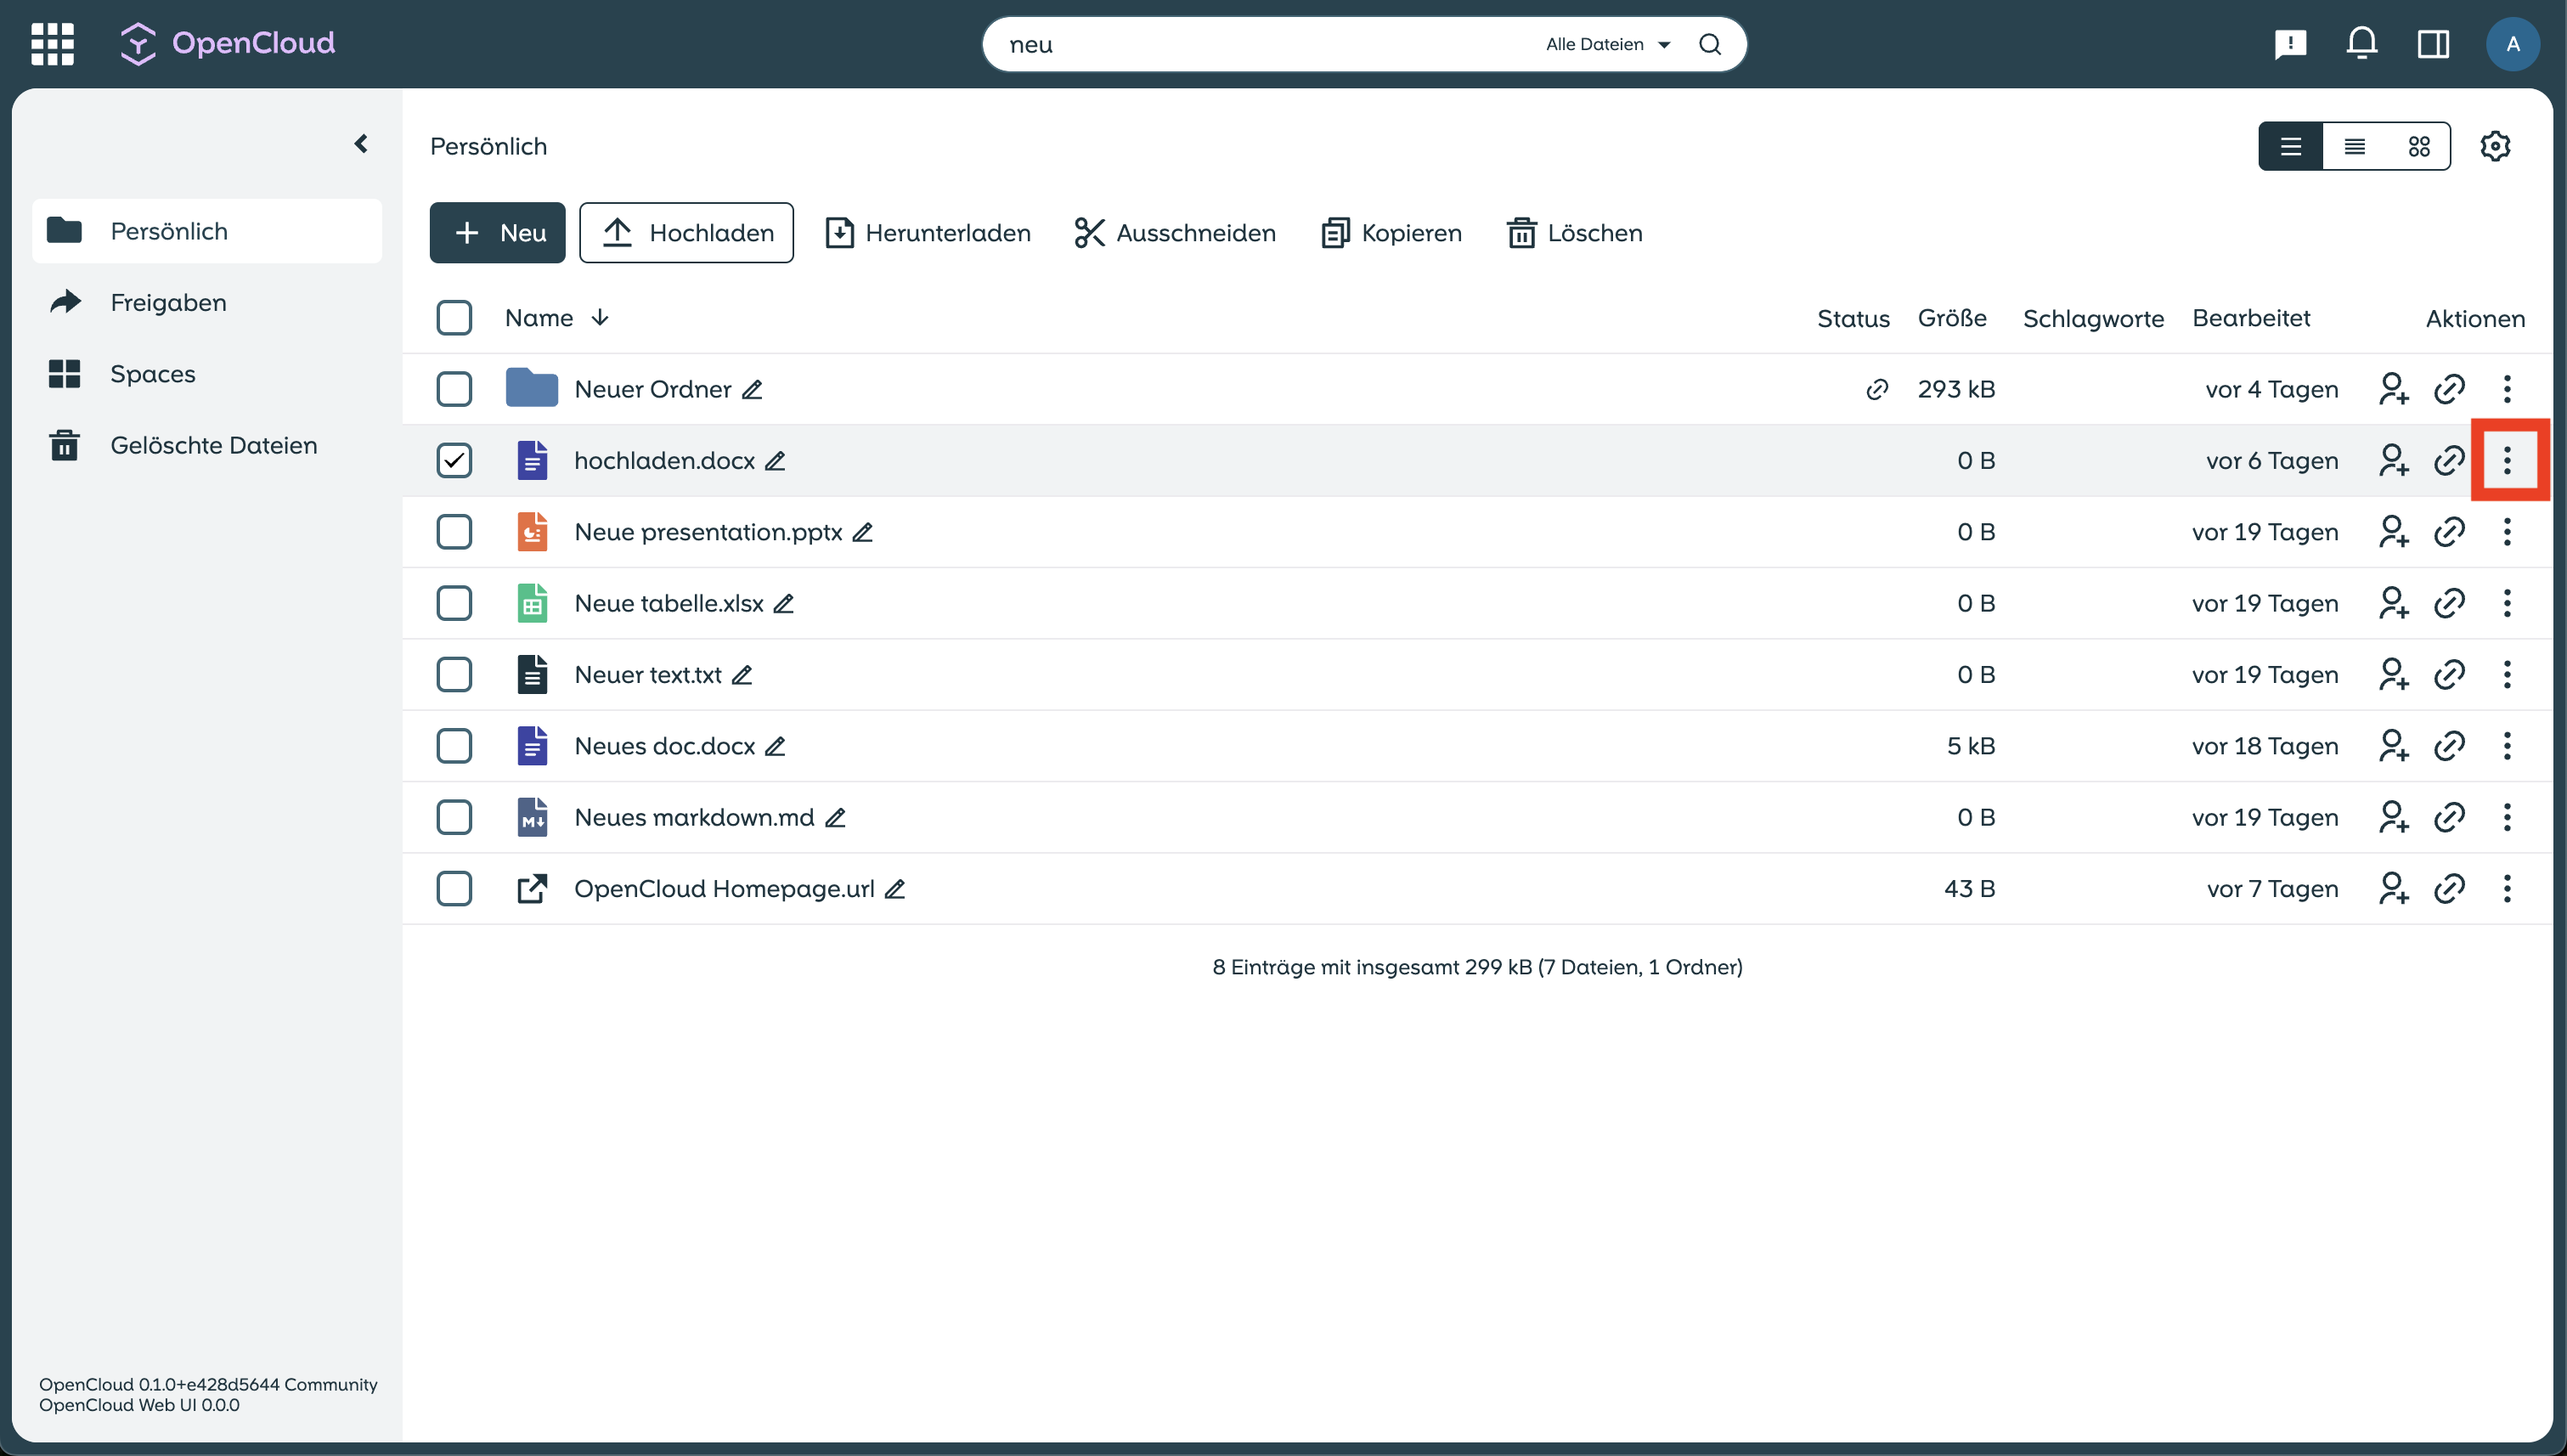Share Neues markdown.md with people icon

coord(2393,817)
